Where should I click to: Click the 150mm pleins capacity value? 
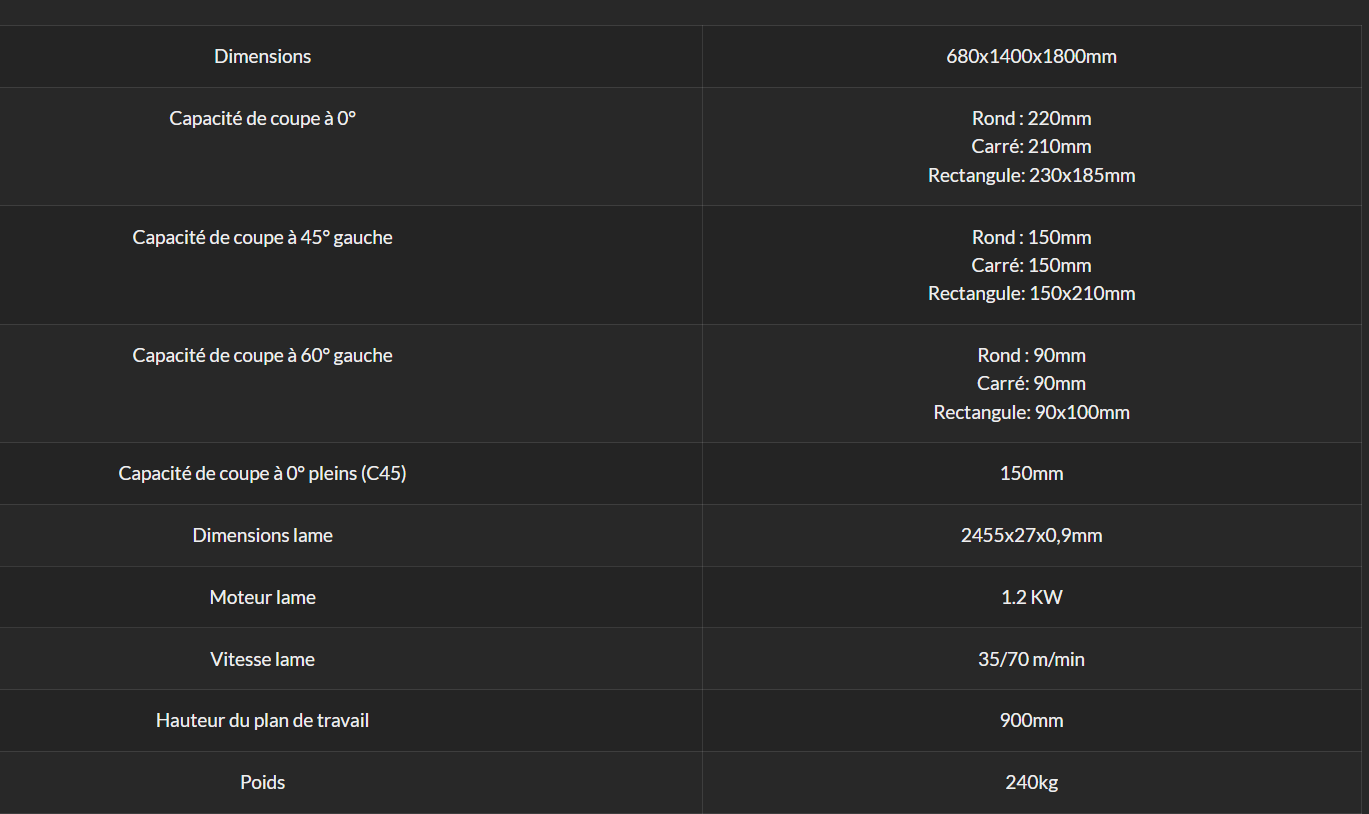tap(1031, 473)
